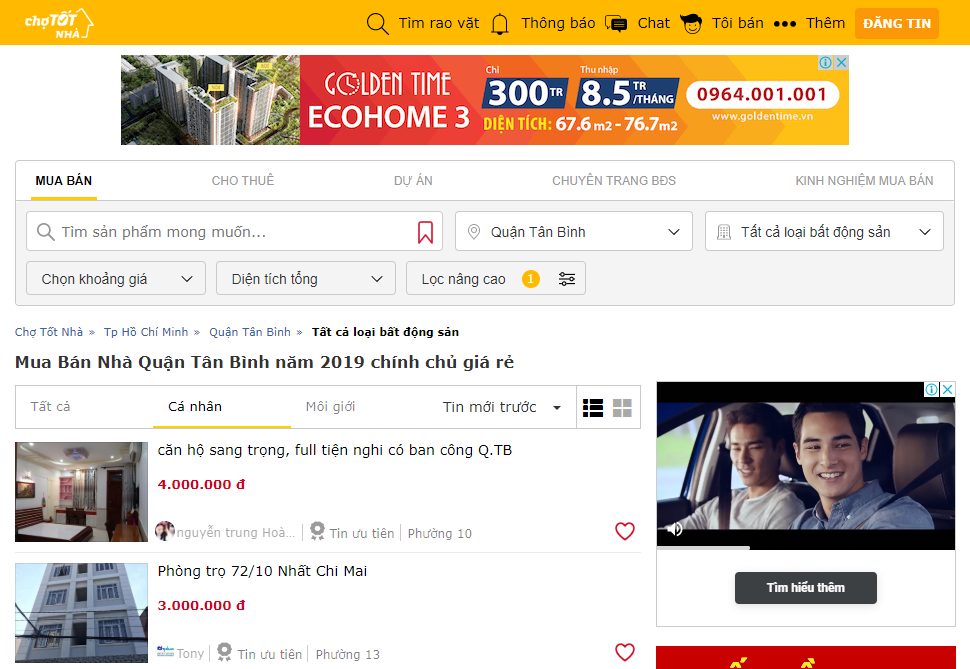Click the Phường 13 location text
The image size is (970, 669).
coord(348,654)
